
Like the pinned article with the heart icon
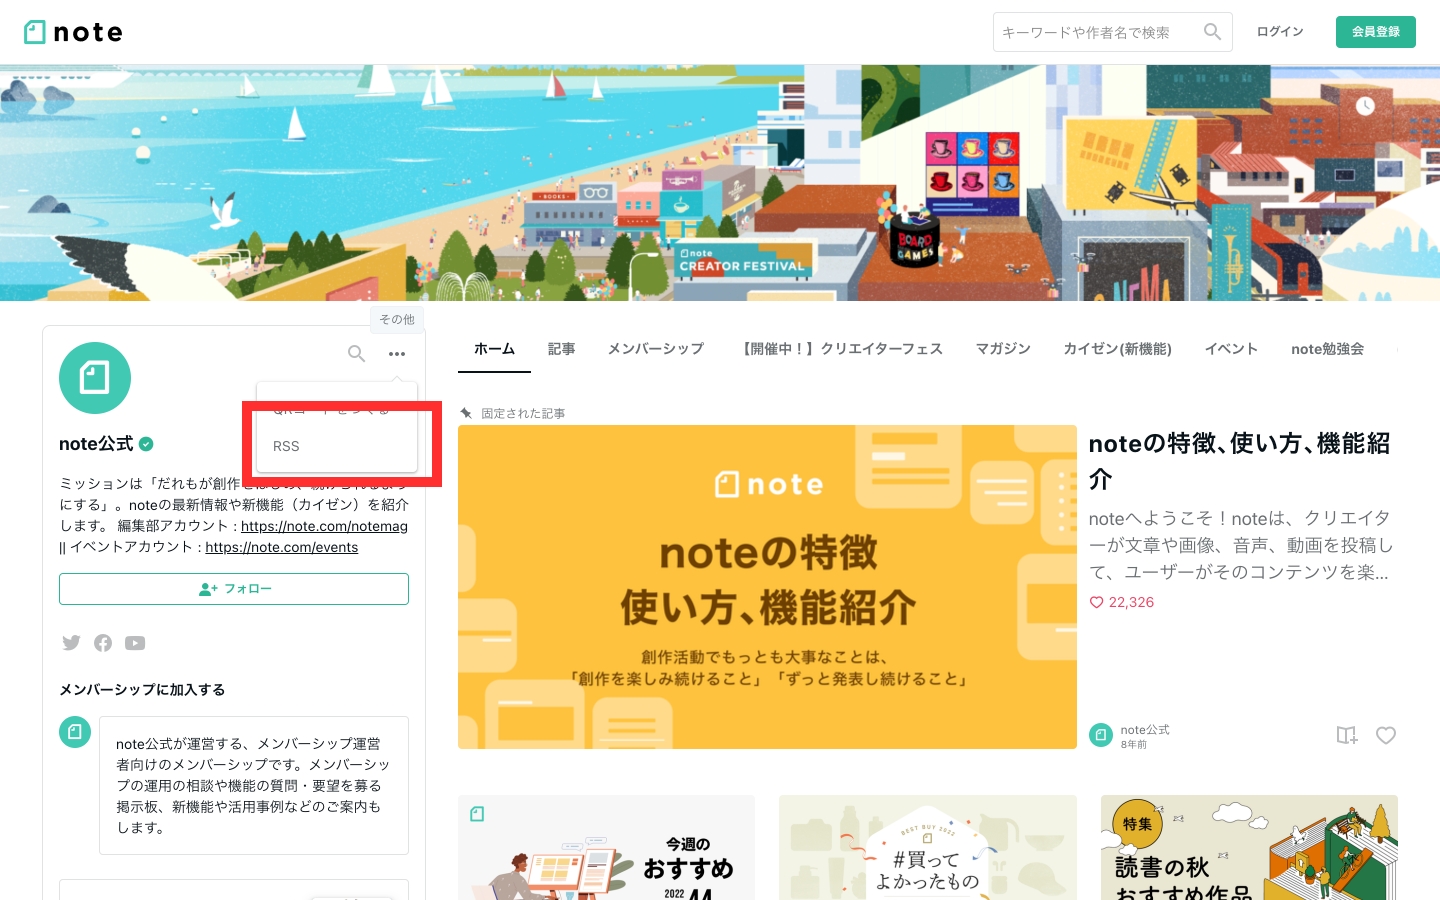pos(1386,736)
